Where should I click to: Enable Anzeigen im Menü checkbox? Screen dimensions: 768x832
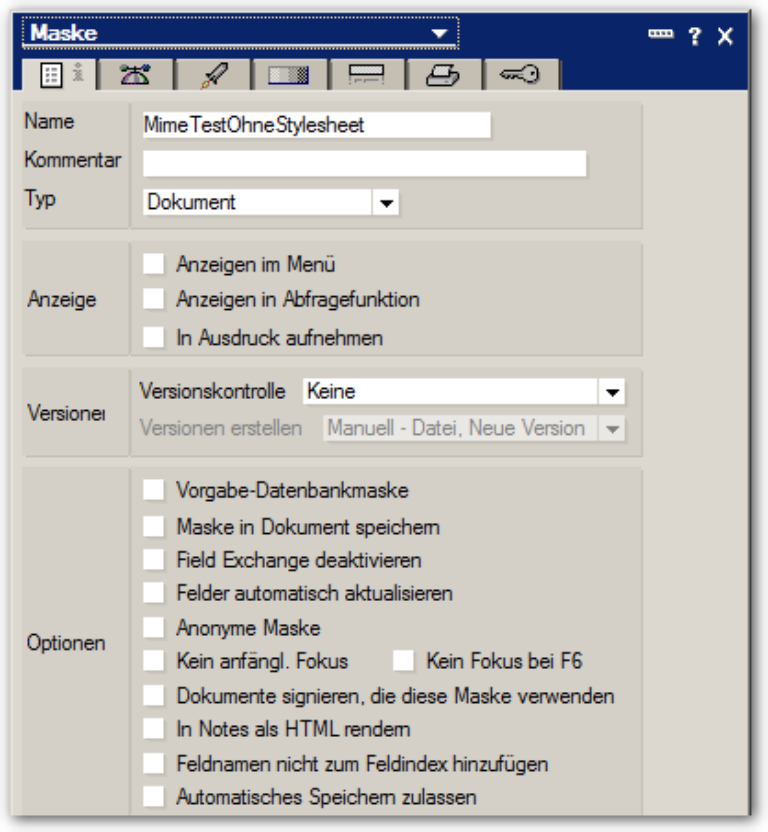(x=153, y=264)
